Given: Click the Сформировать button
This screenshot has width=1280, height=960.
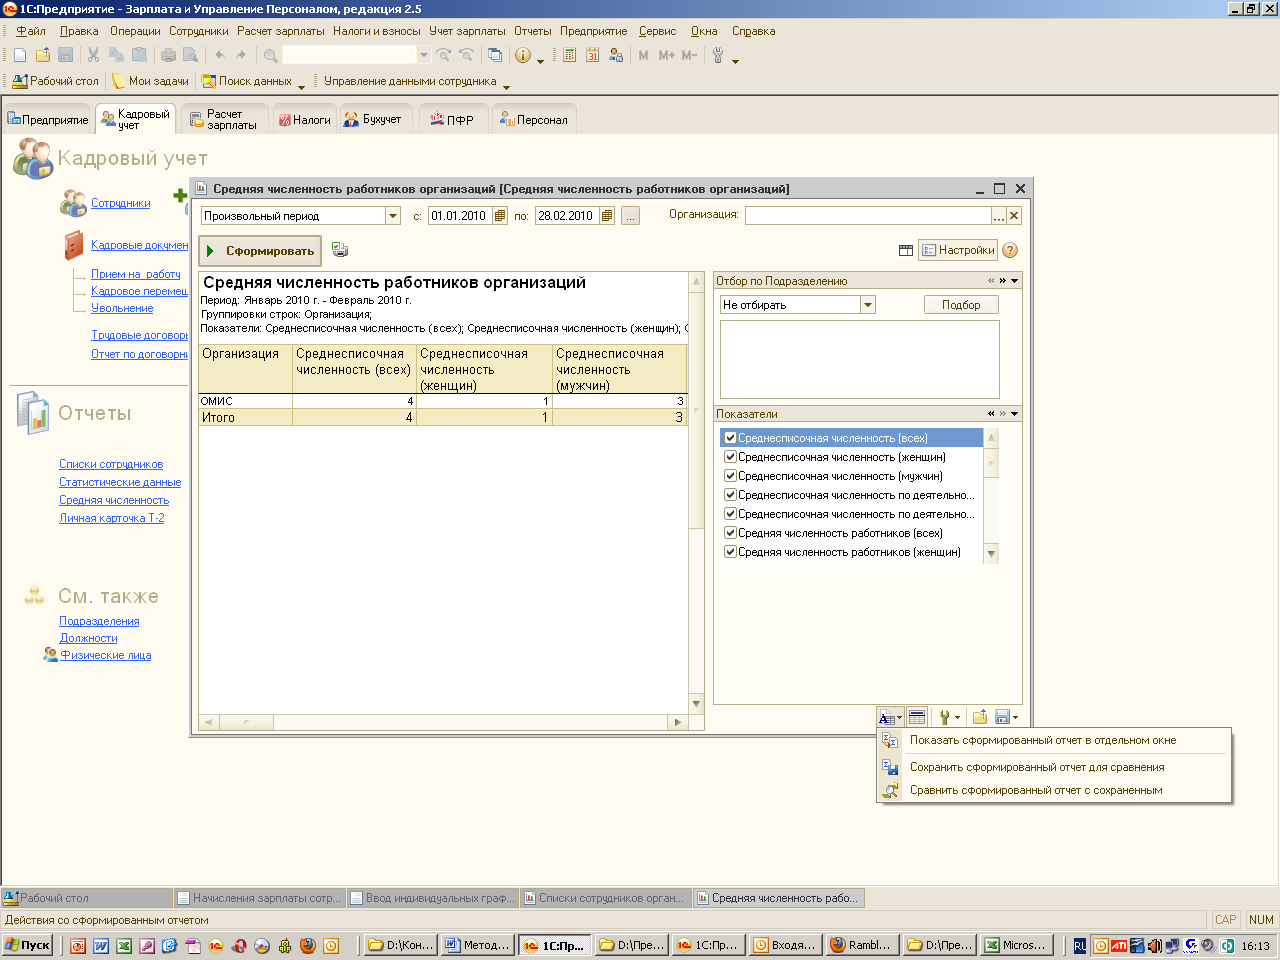Looking at the screenshot, I should point(260,251).
